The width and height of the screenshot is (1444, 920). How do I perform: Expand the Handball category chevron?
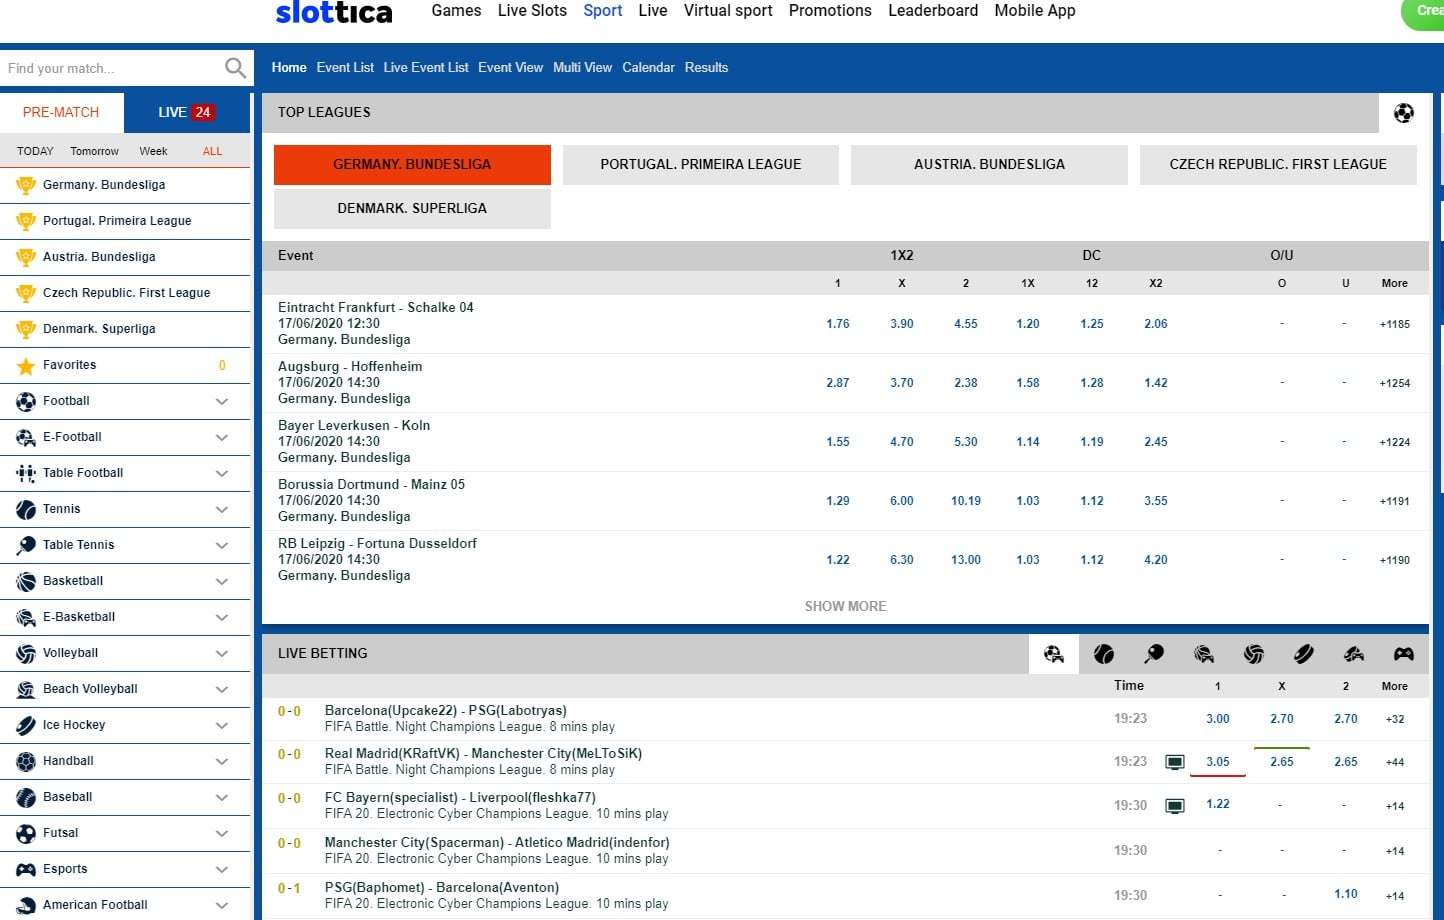coord(222,762)
